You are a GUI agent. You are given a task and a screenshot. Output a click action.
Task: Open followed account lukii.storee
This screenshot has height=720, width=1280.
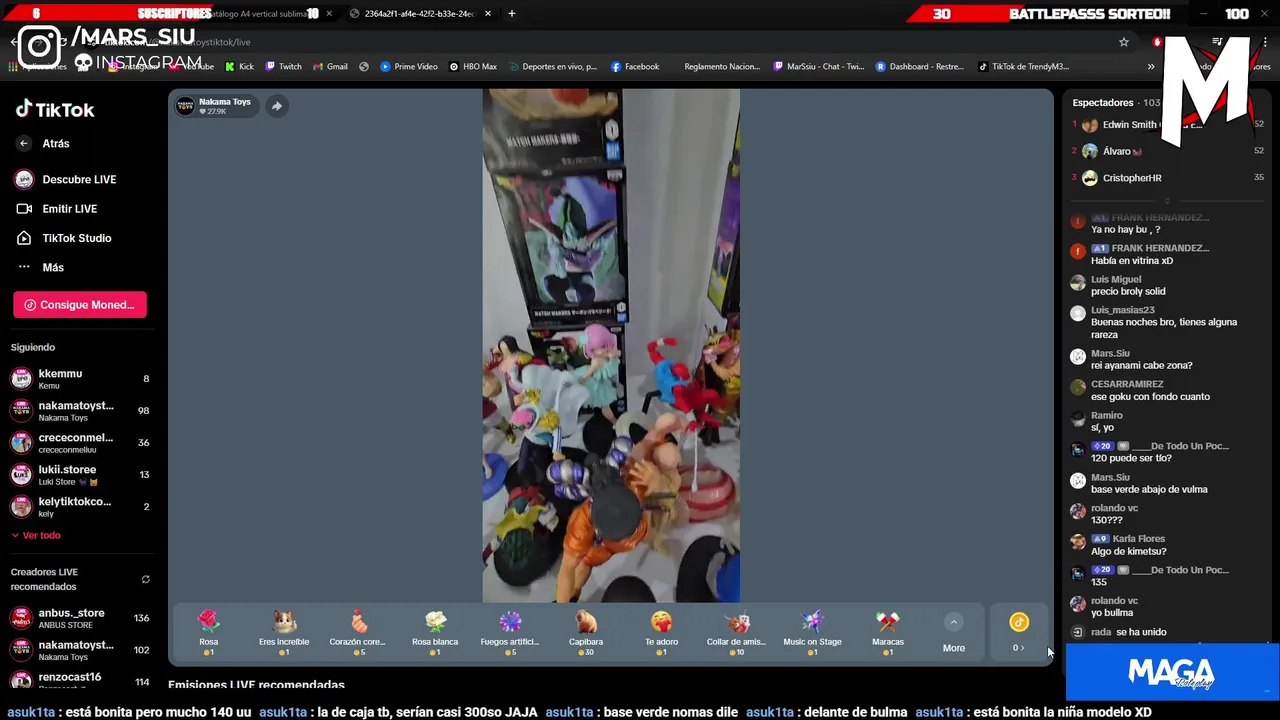coord(80,474)
